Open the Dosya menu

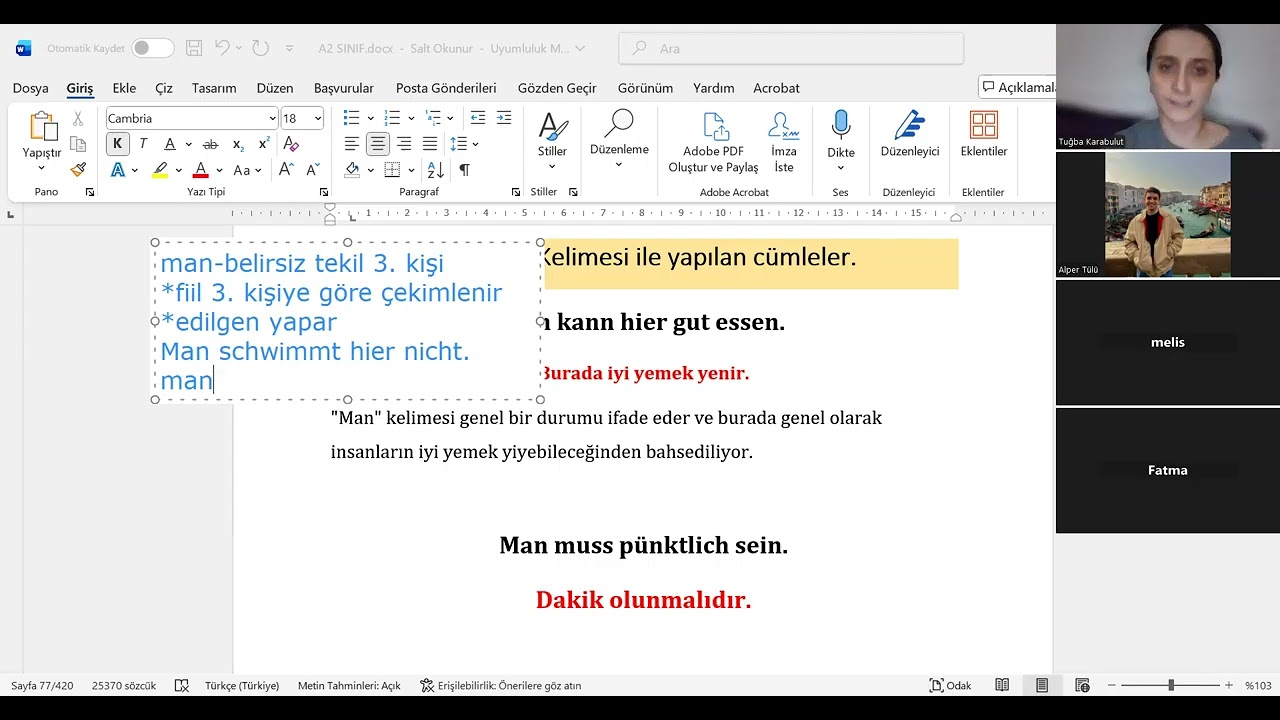(x=30, y=88)
